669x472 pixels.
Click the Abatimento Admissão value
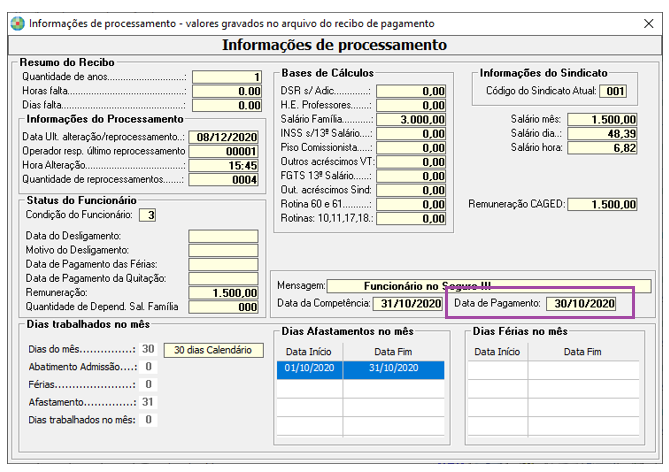(x=148, y=367)
